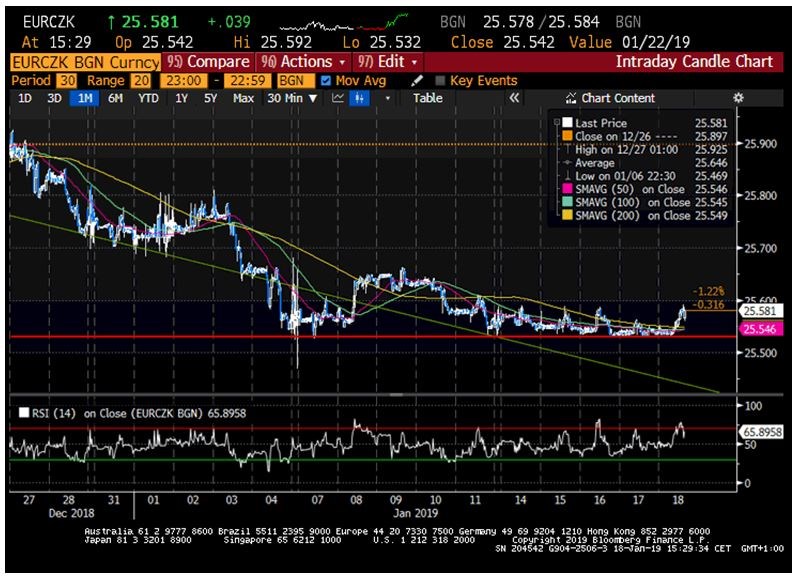This screenshot has height=578, width=802.
Task: Click the pencil annotation icon
Action: (x=418, y=80)
